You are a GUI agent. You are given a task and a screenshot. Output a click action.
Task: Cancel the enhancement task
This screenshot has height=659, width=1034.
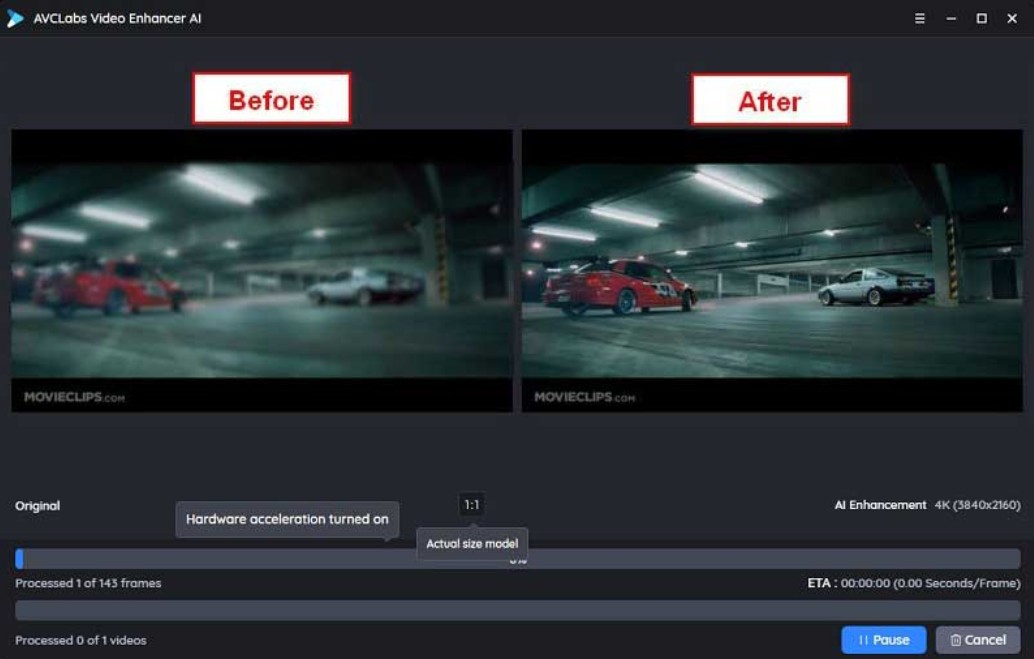pyautogui.click(x=978, y=640)
